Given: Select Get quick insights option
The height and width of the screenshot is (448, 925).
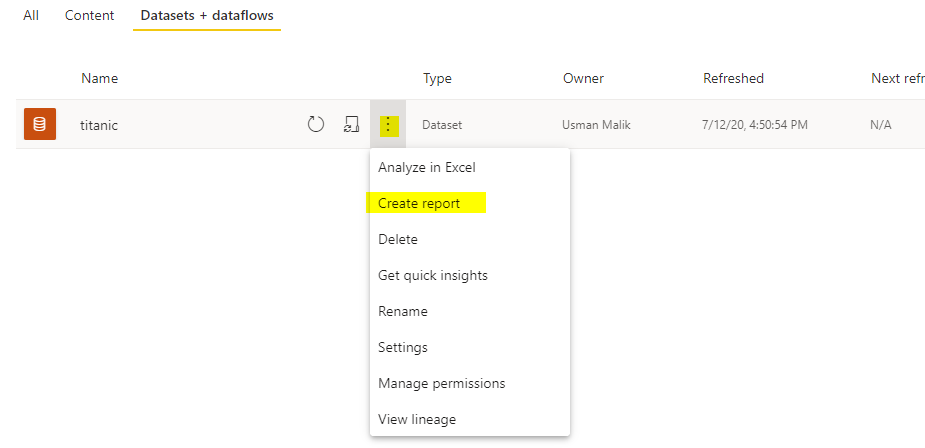Looking at the screenshot, I should (x=433, y=275).
